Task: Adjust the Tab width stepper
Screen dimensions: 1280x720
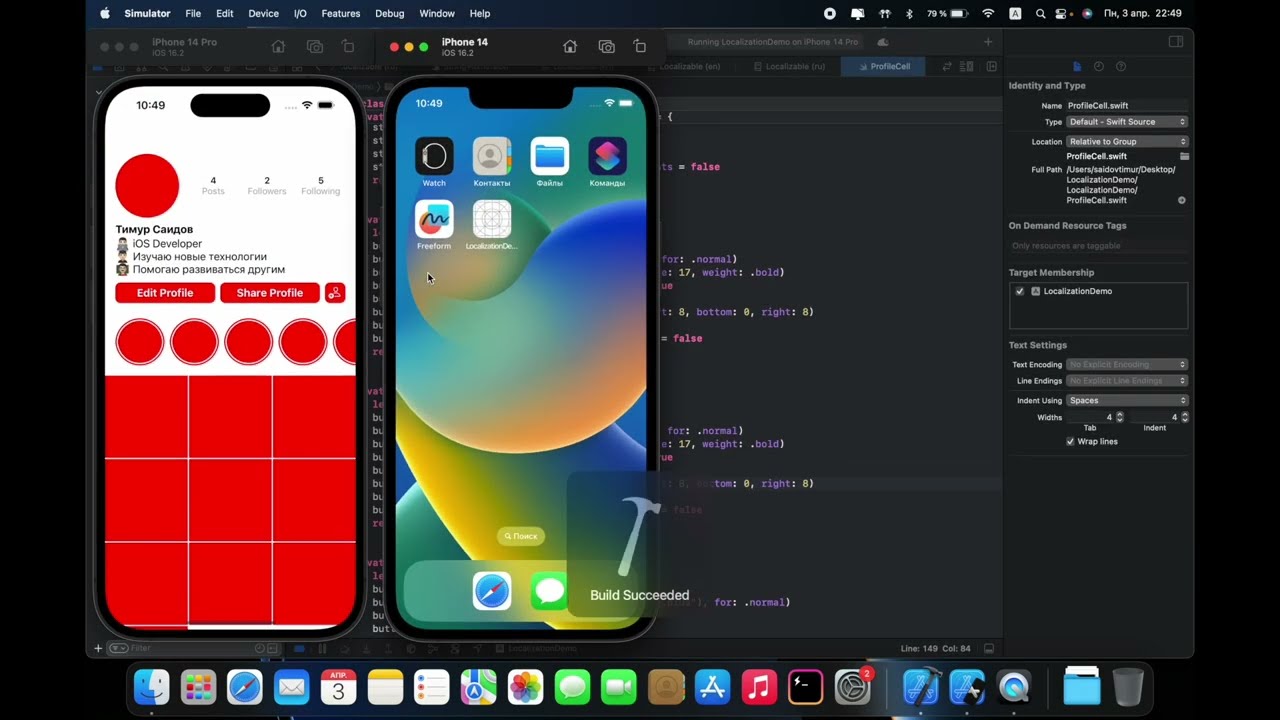Action: 1120,417
